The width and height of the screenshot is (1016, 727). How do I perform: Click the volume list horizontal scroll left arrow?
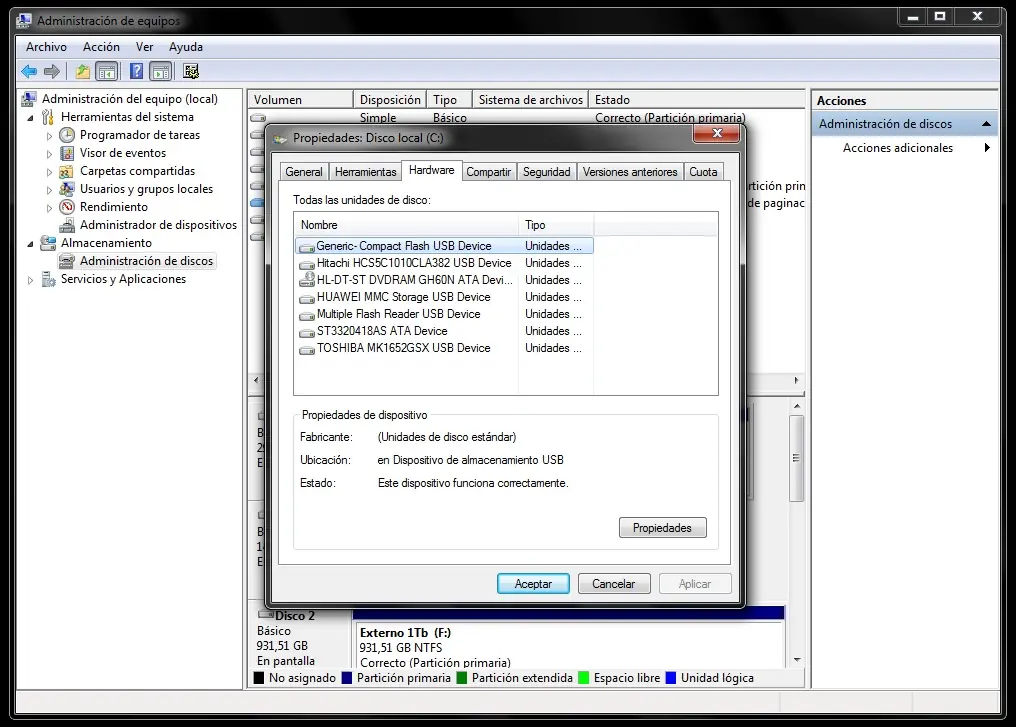click(x=256, y=380)
